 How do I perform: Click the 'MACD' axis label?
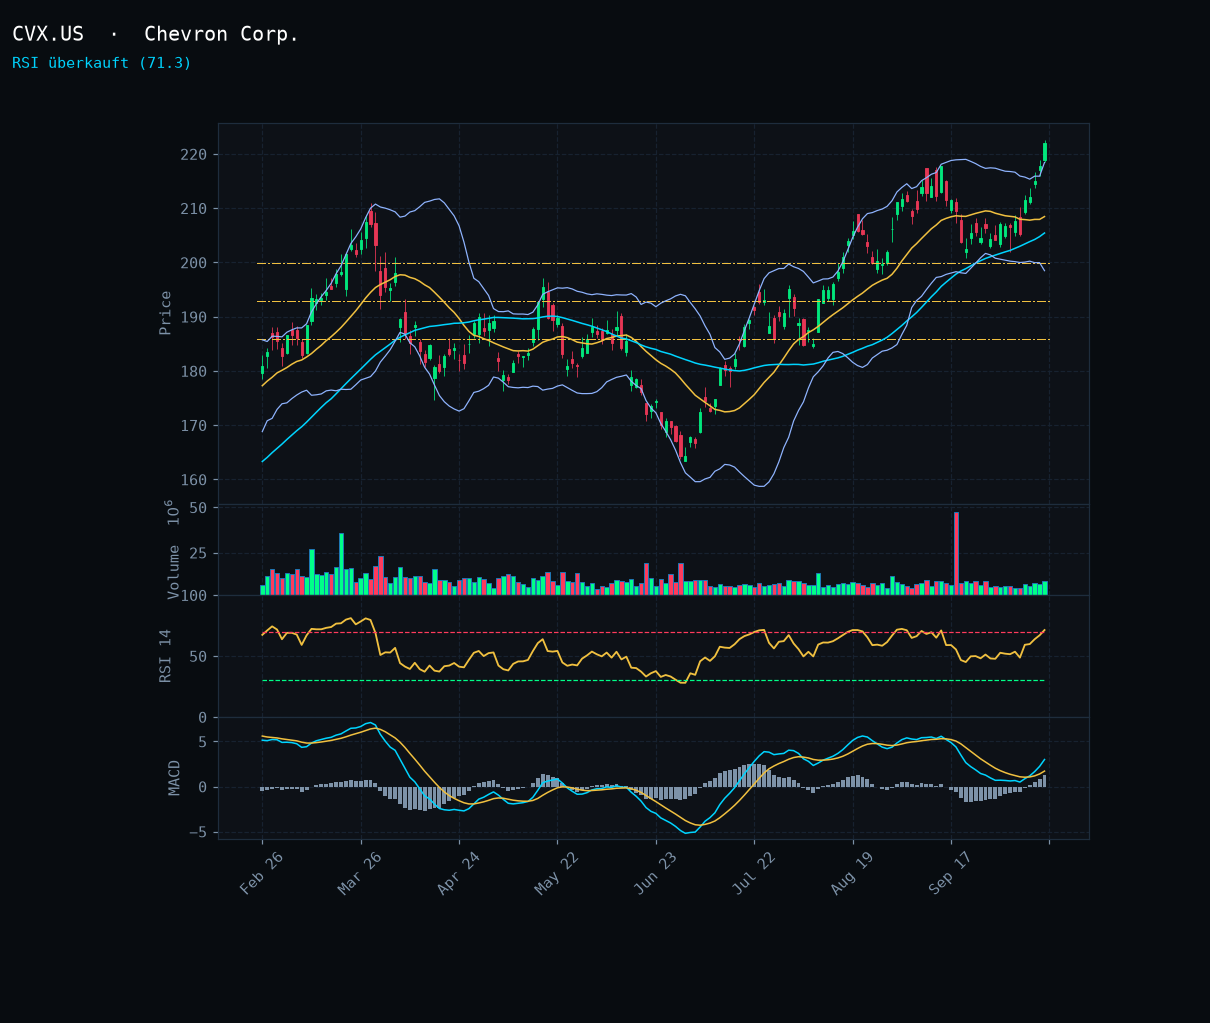tap(174, 778)
